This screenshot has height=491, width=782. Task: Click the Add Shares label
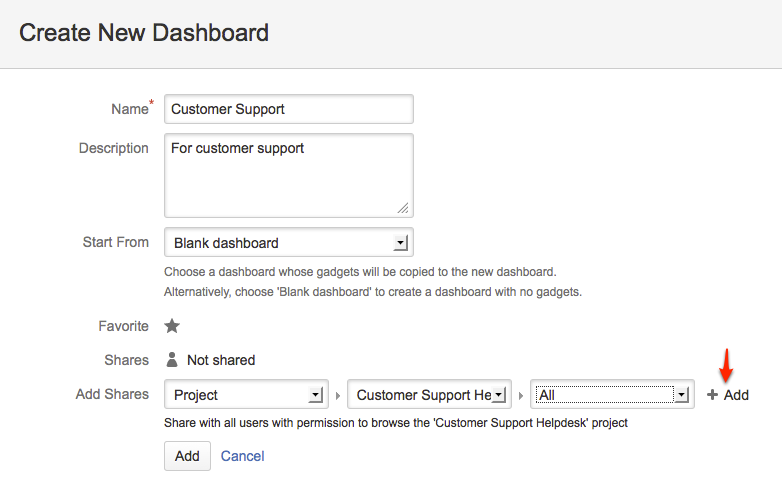112,394
